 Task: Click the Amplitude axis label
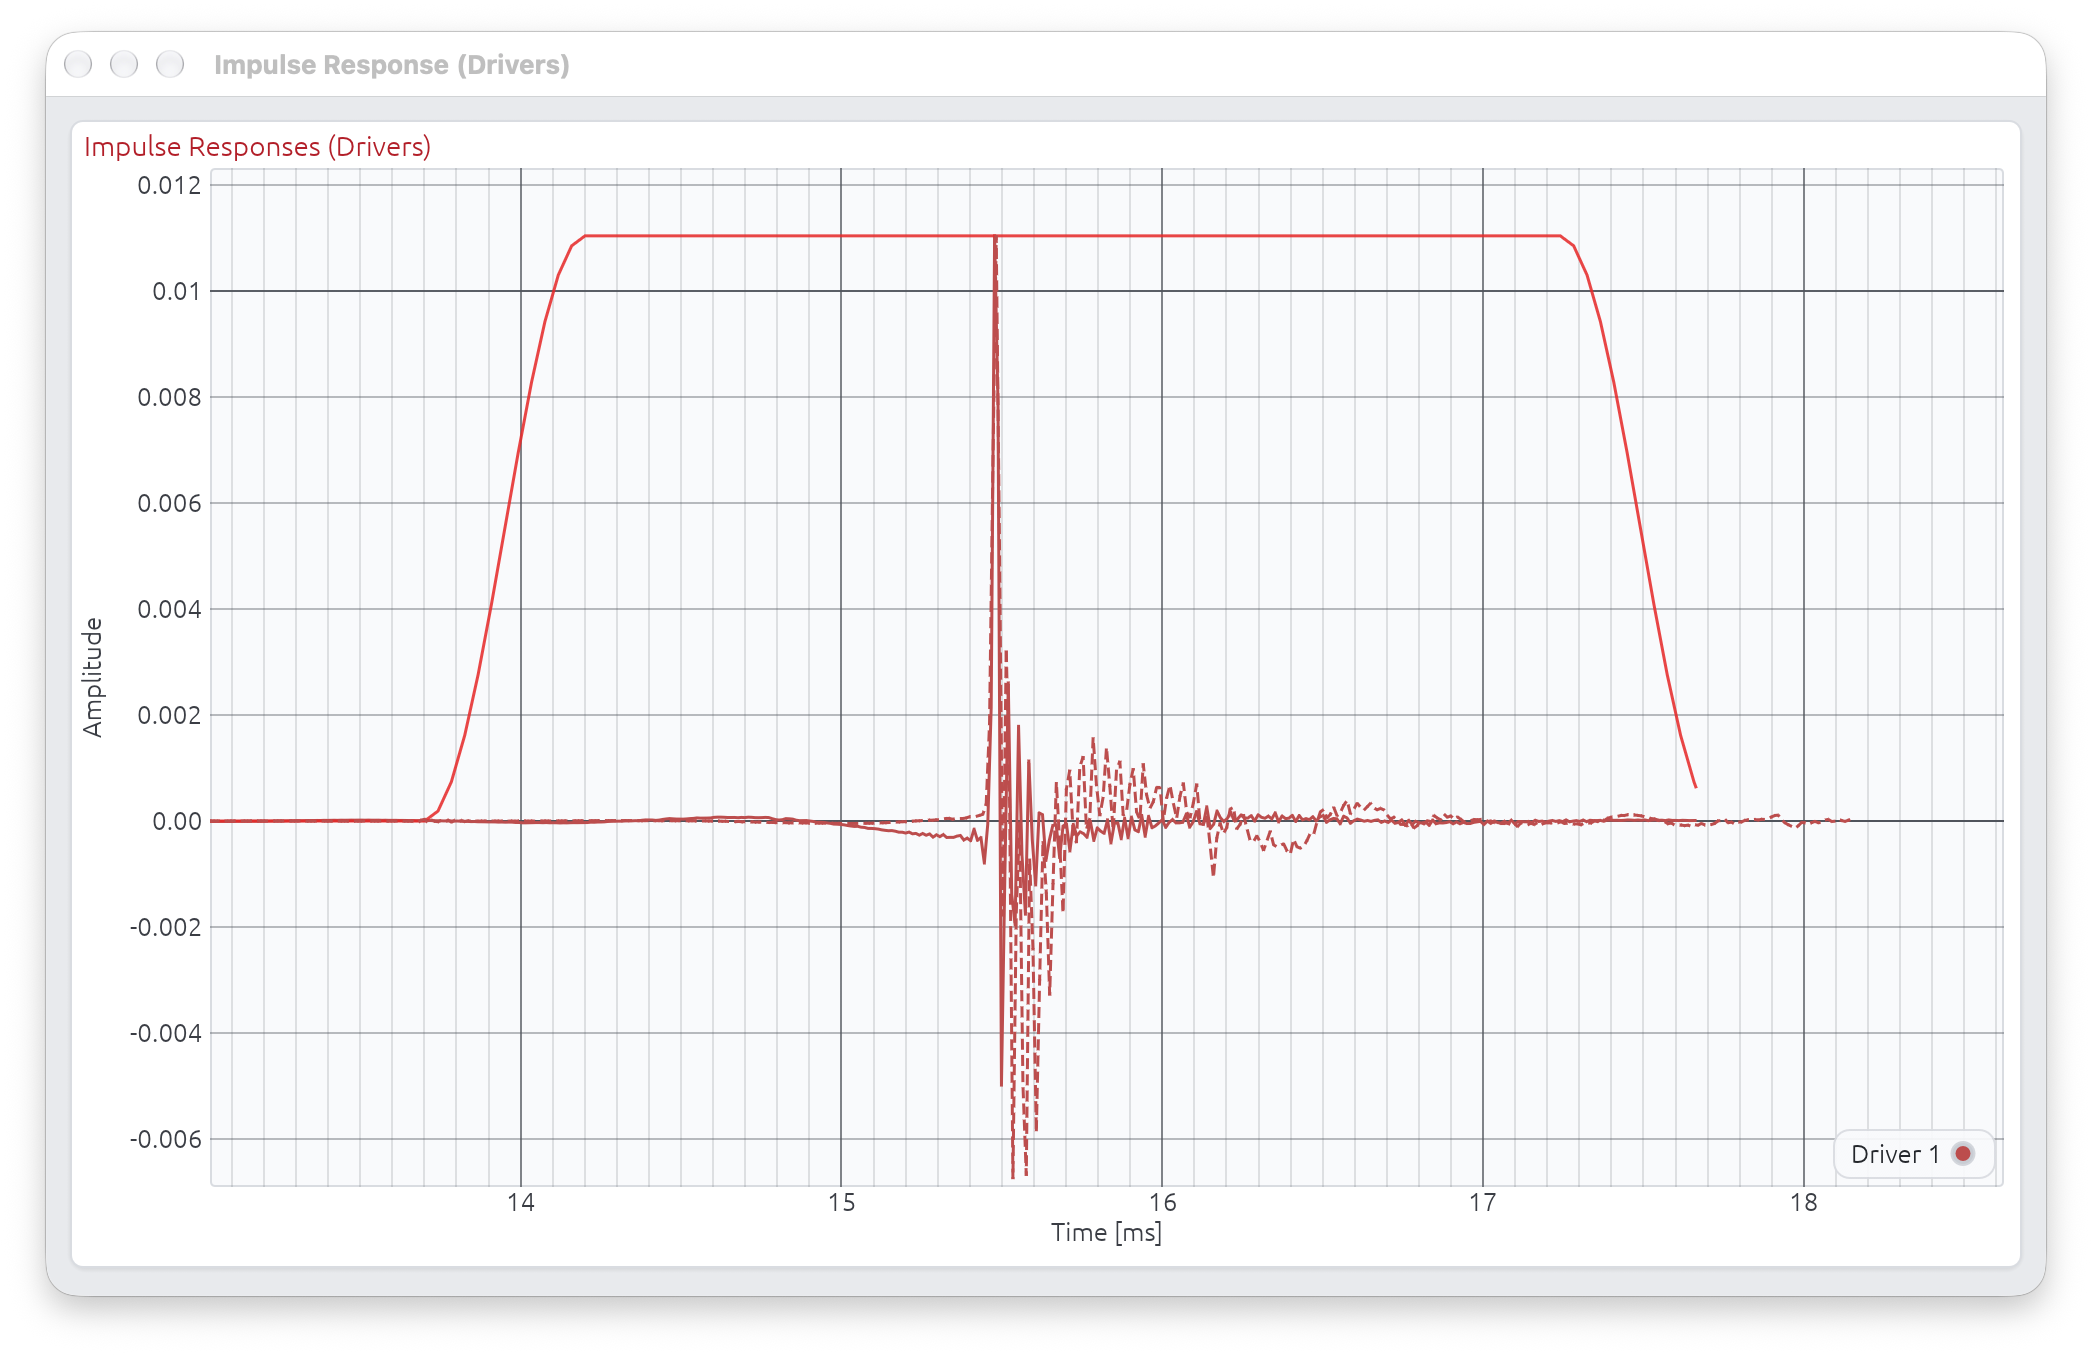tap(92, 677)
